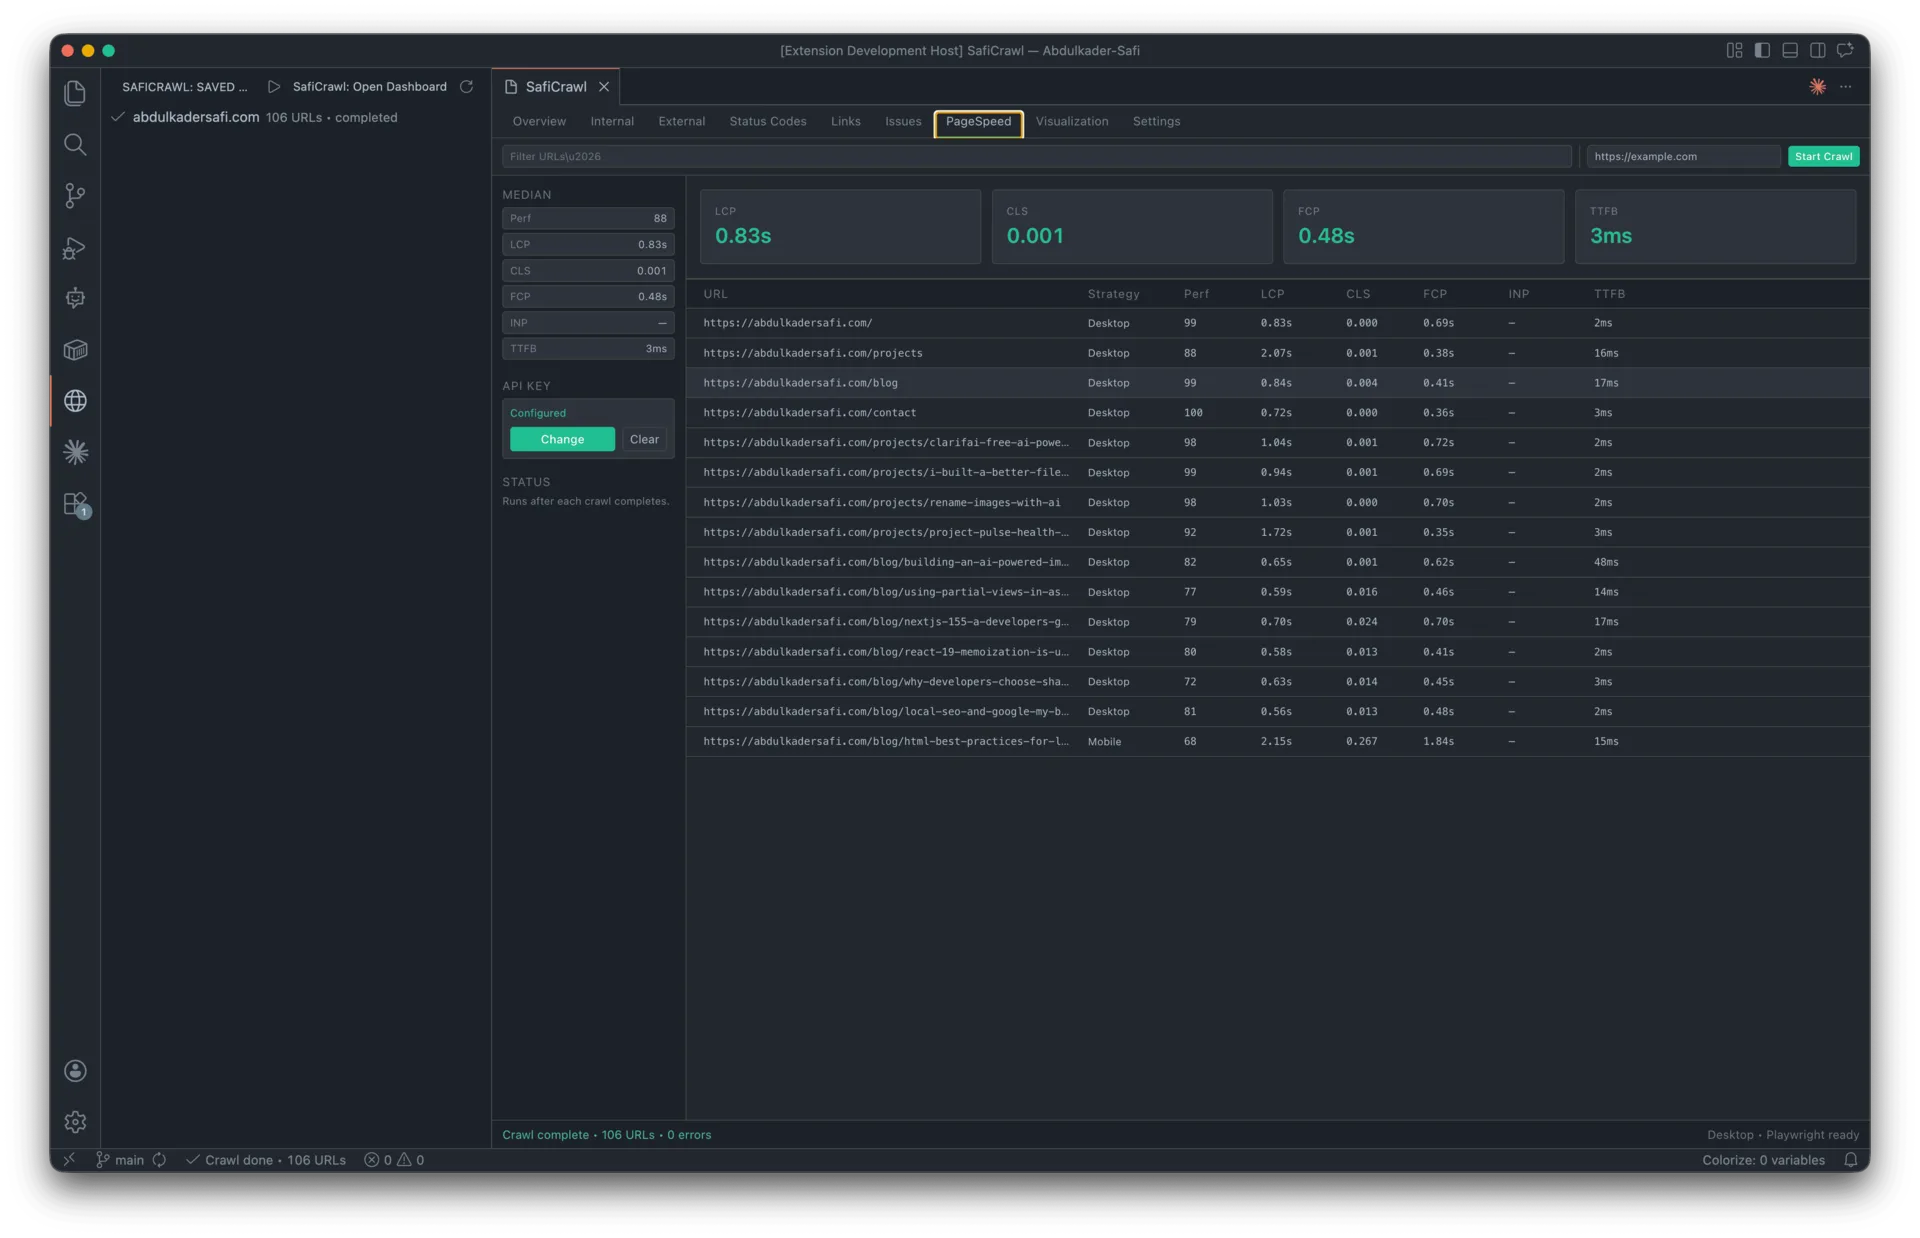
Task: Click the TTFB 3ms summary card
Action: pyautogui.click(x=1715, y=227)
